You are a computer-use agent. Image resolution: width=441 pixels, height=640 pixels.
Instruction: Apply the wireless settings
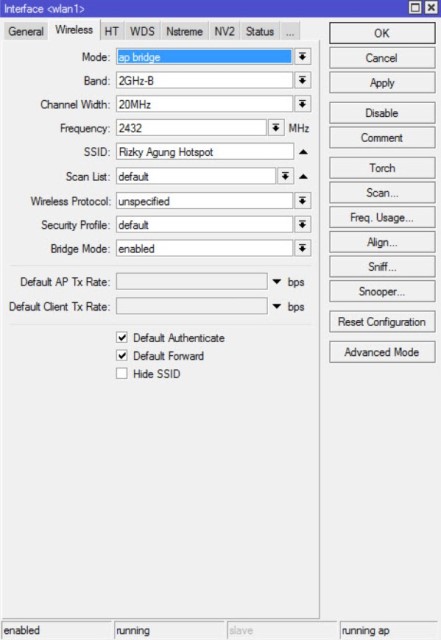pyautogui.click(x=382, y=83)
